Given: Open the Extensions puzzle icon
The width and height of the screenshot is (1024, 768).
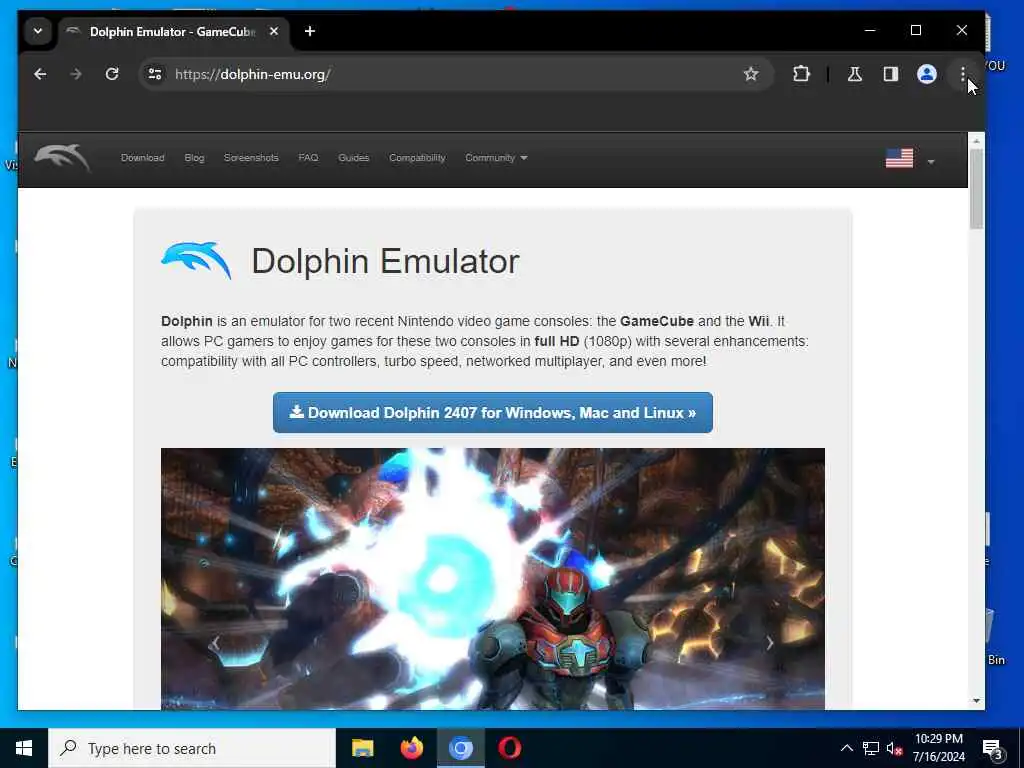Looking at the screenshot, I should tap(801, 74).
